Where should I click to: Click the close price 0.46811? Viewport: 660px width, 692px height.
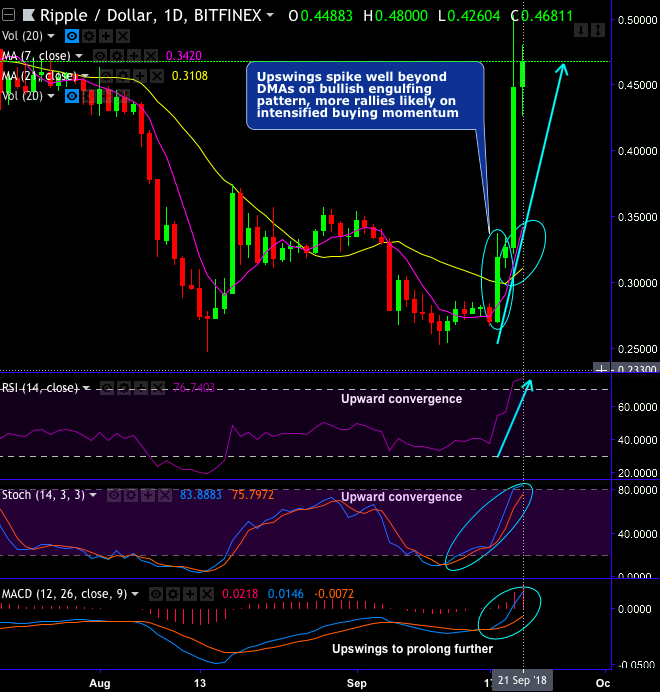(x=547, y=16)
